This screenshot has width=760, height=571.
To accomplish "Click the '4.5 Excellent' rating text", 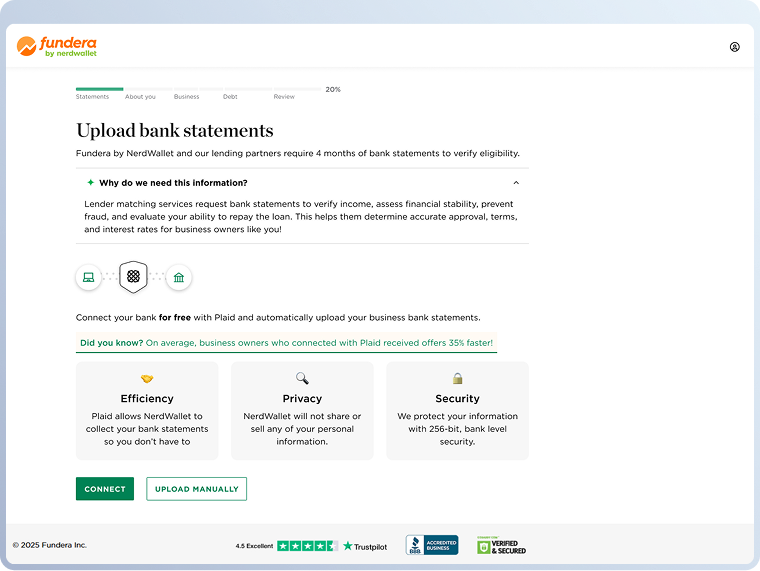I will [x=254, y=546].
